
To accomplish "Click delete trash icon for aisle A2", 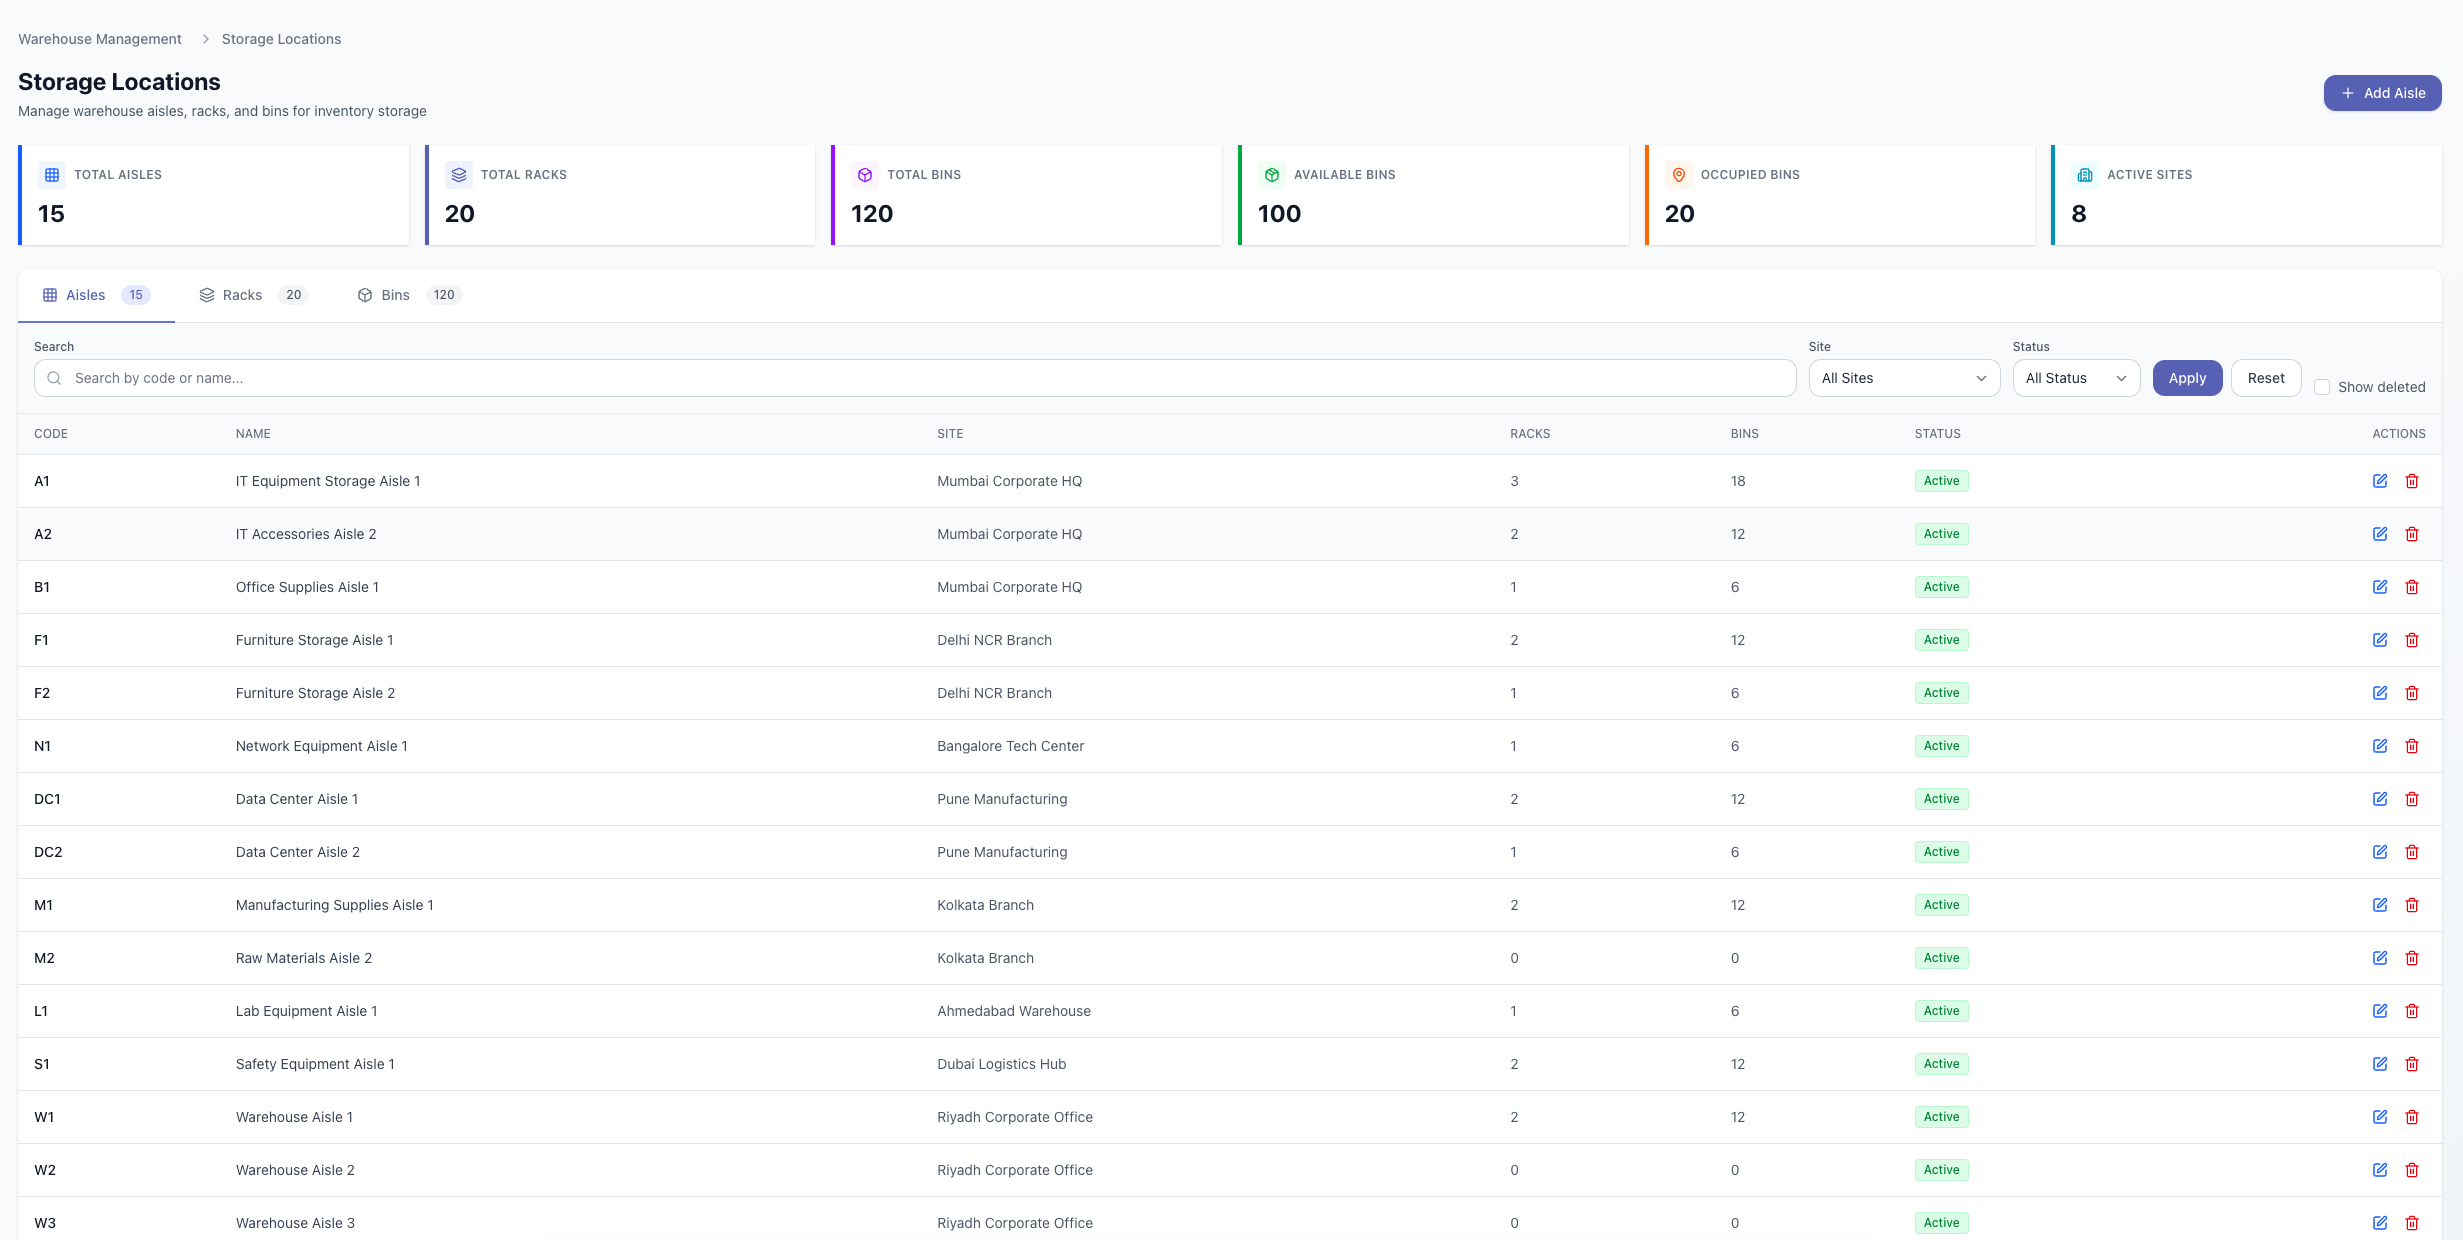I will (x=2411, y=534).
